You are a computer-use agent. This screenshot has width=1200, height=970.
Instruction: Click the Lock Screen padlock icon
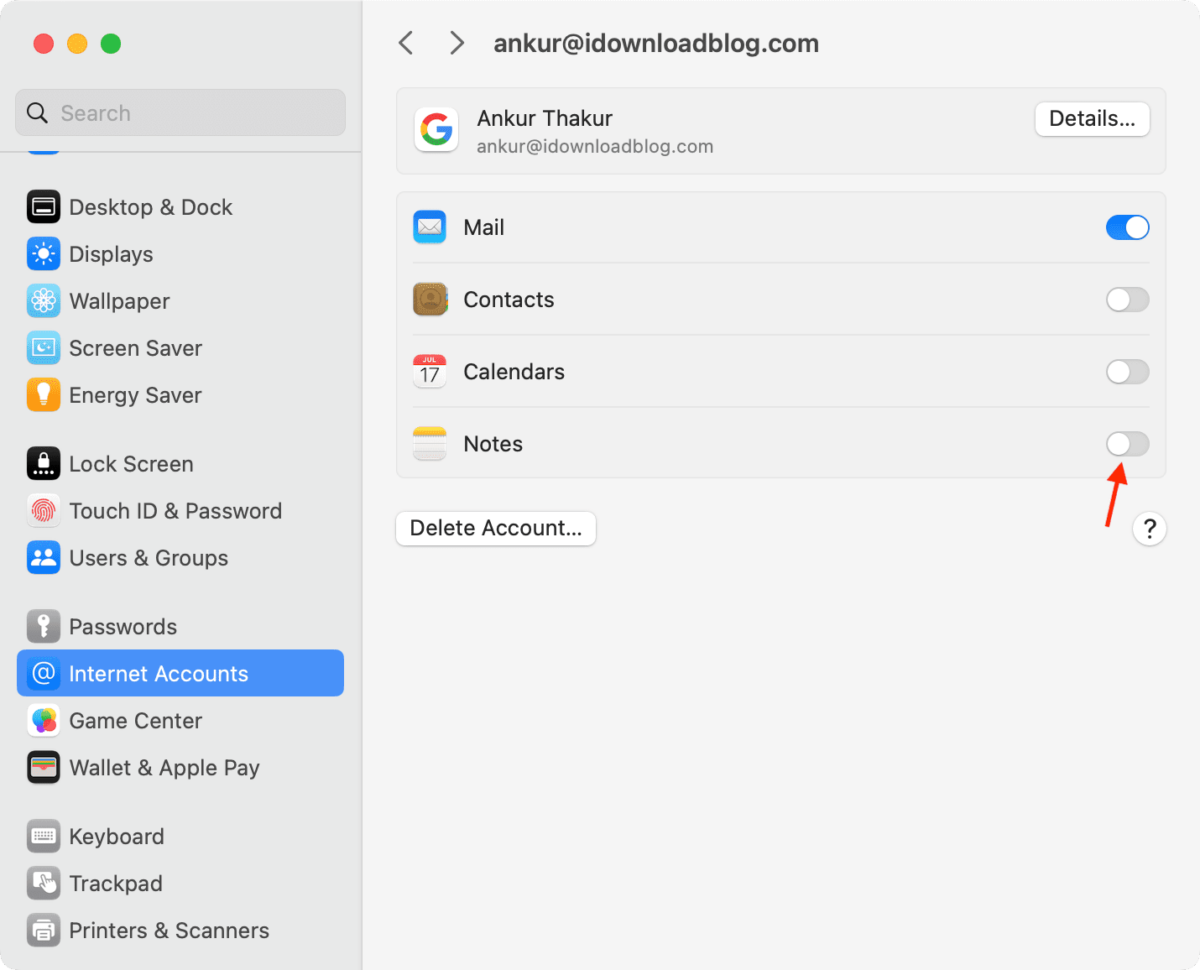tap(43, 464)
